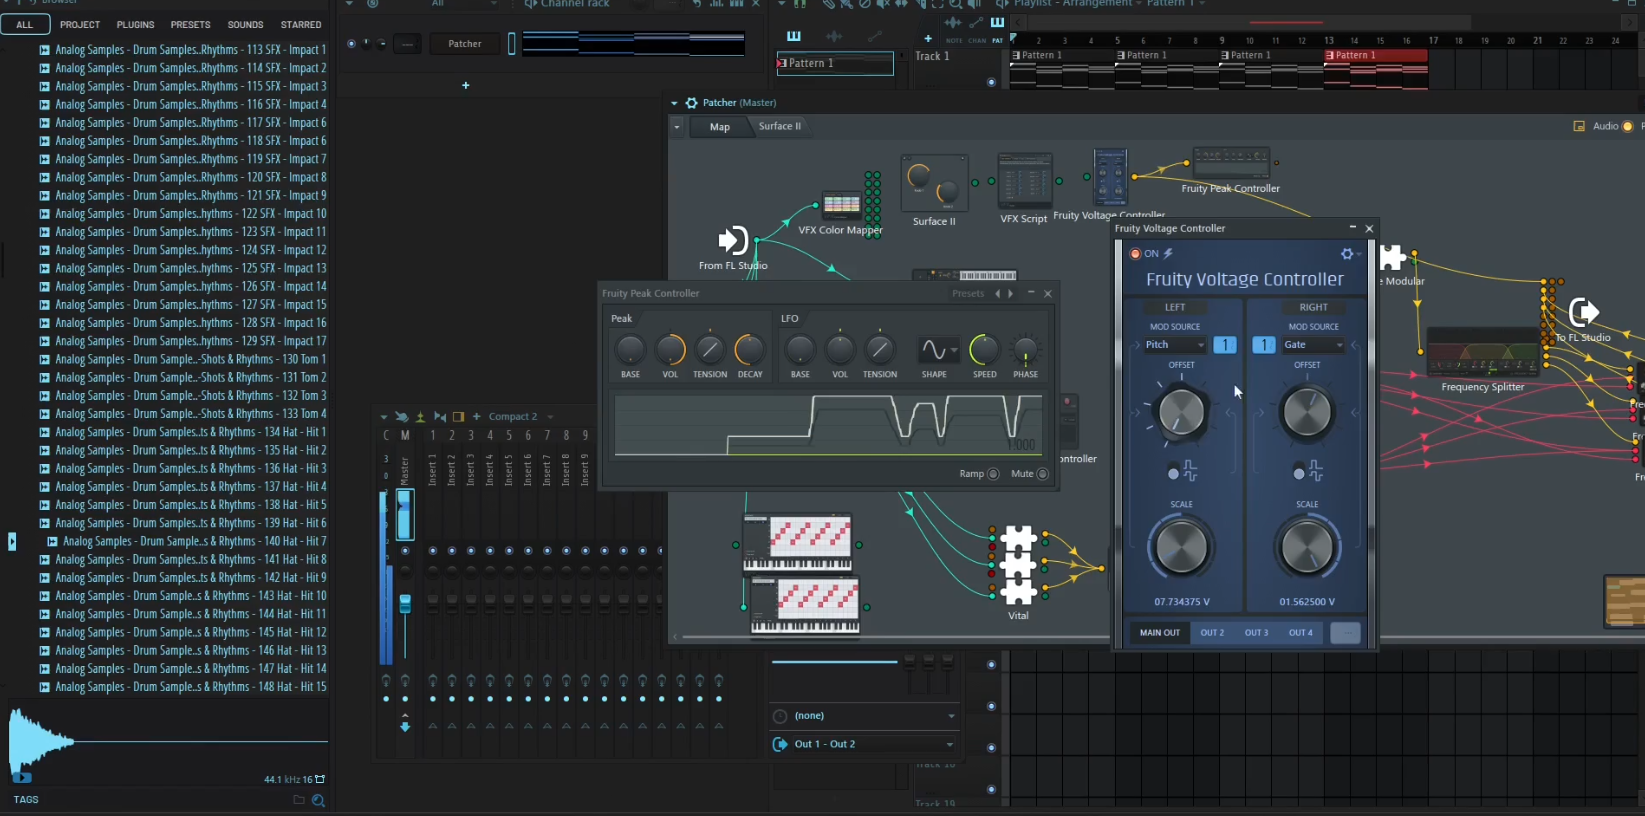Screen dimensions: 1645x816
Task: Toggle the Voltage Controller ON switch
Action: pyautogui.click(x=1135, y=254)
